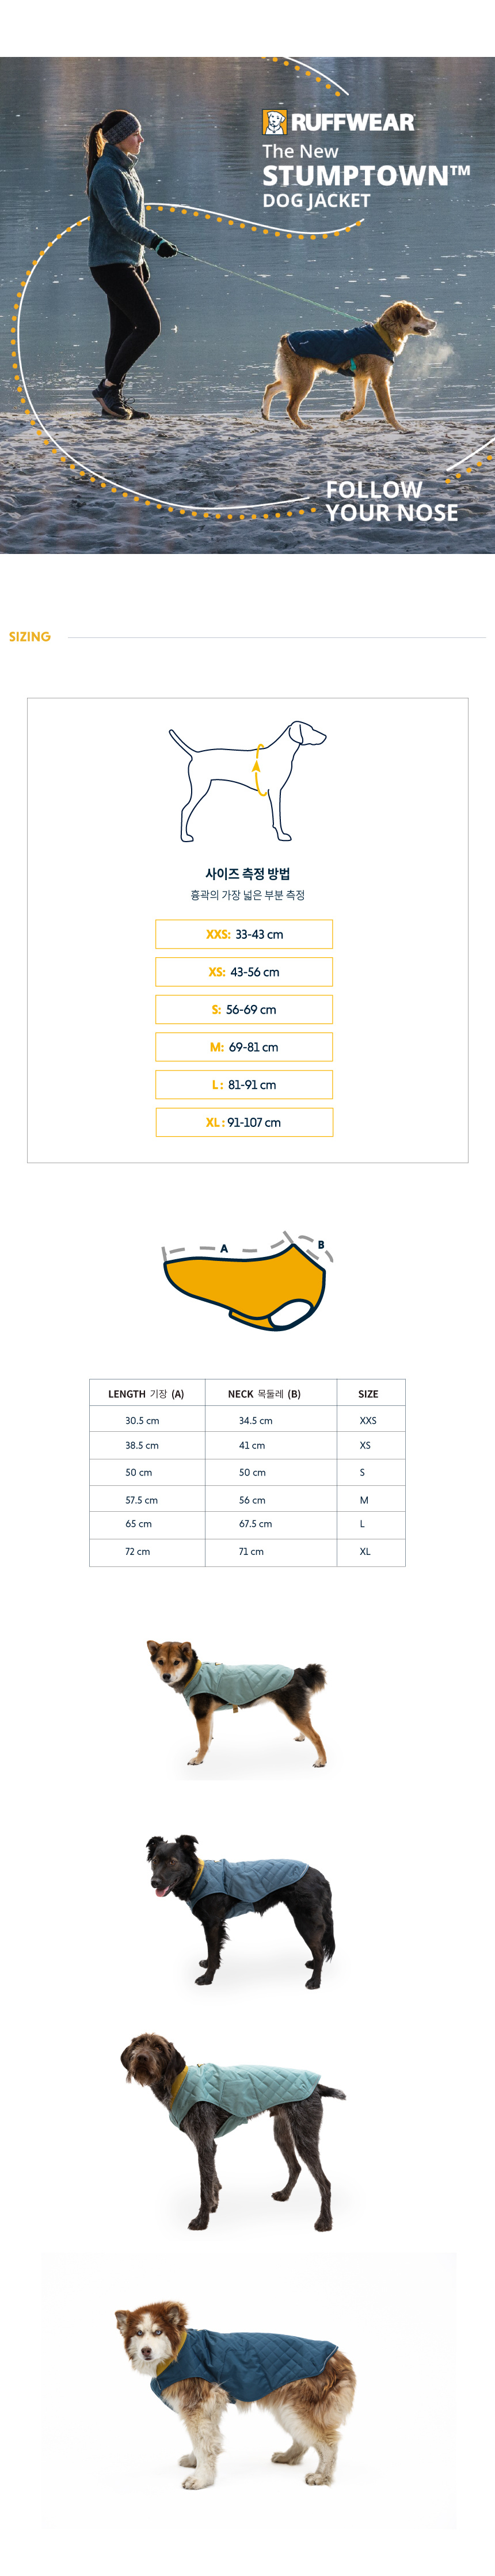The width and height of the screenshot is (495, 2576).
Task: Click the FOLLOW YOUR NOSE slogan text
Action: 391,501
